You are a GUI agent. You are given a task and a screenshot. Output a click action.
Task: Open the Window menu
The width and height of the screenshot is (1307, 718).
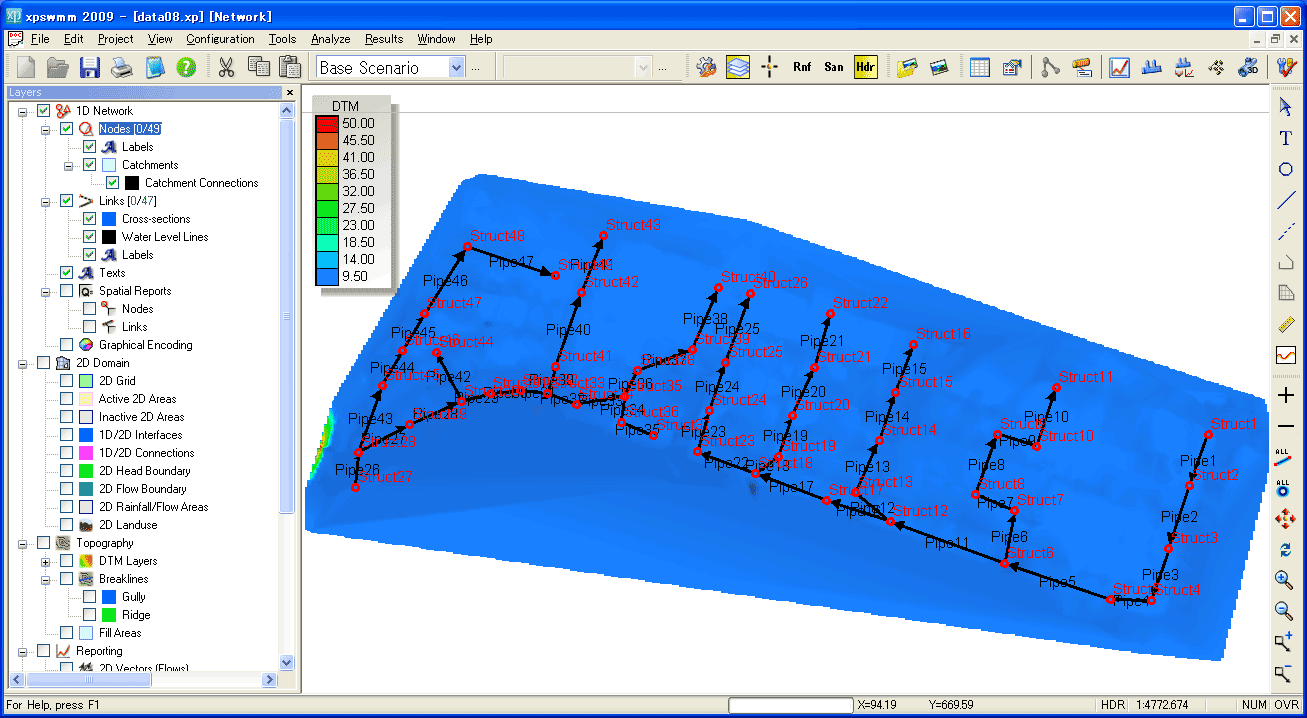coord(436,39)
